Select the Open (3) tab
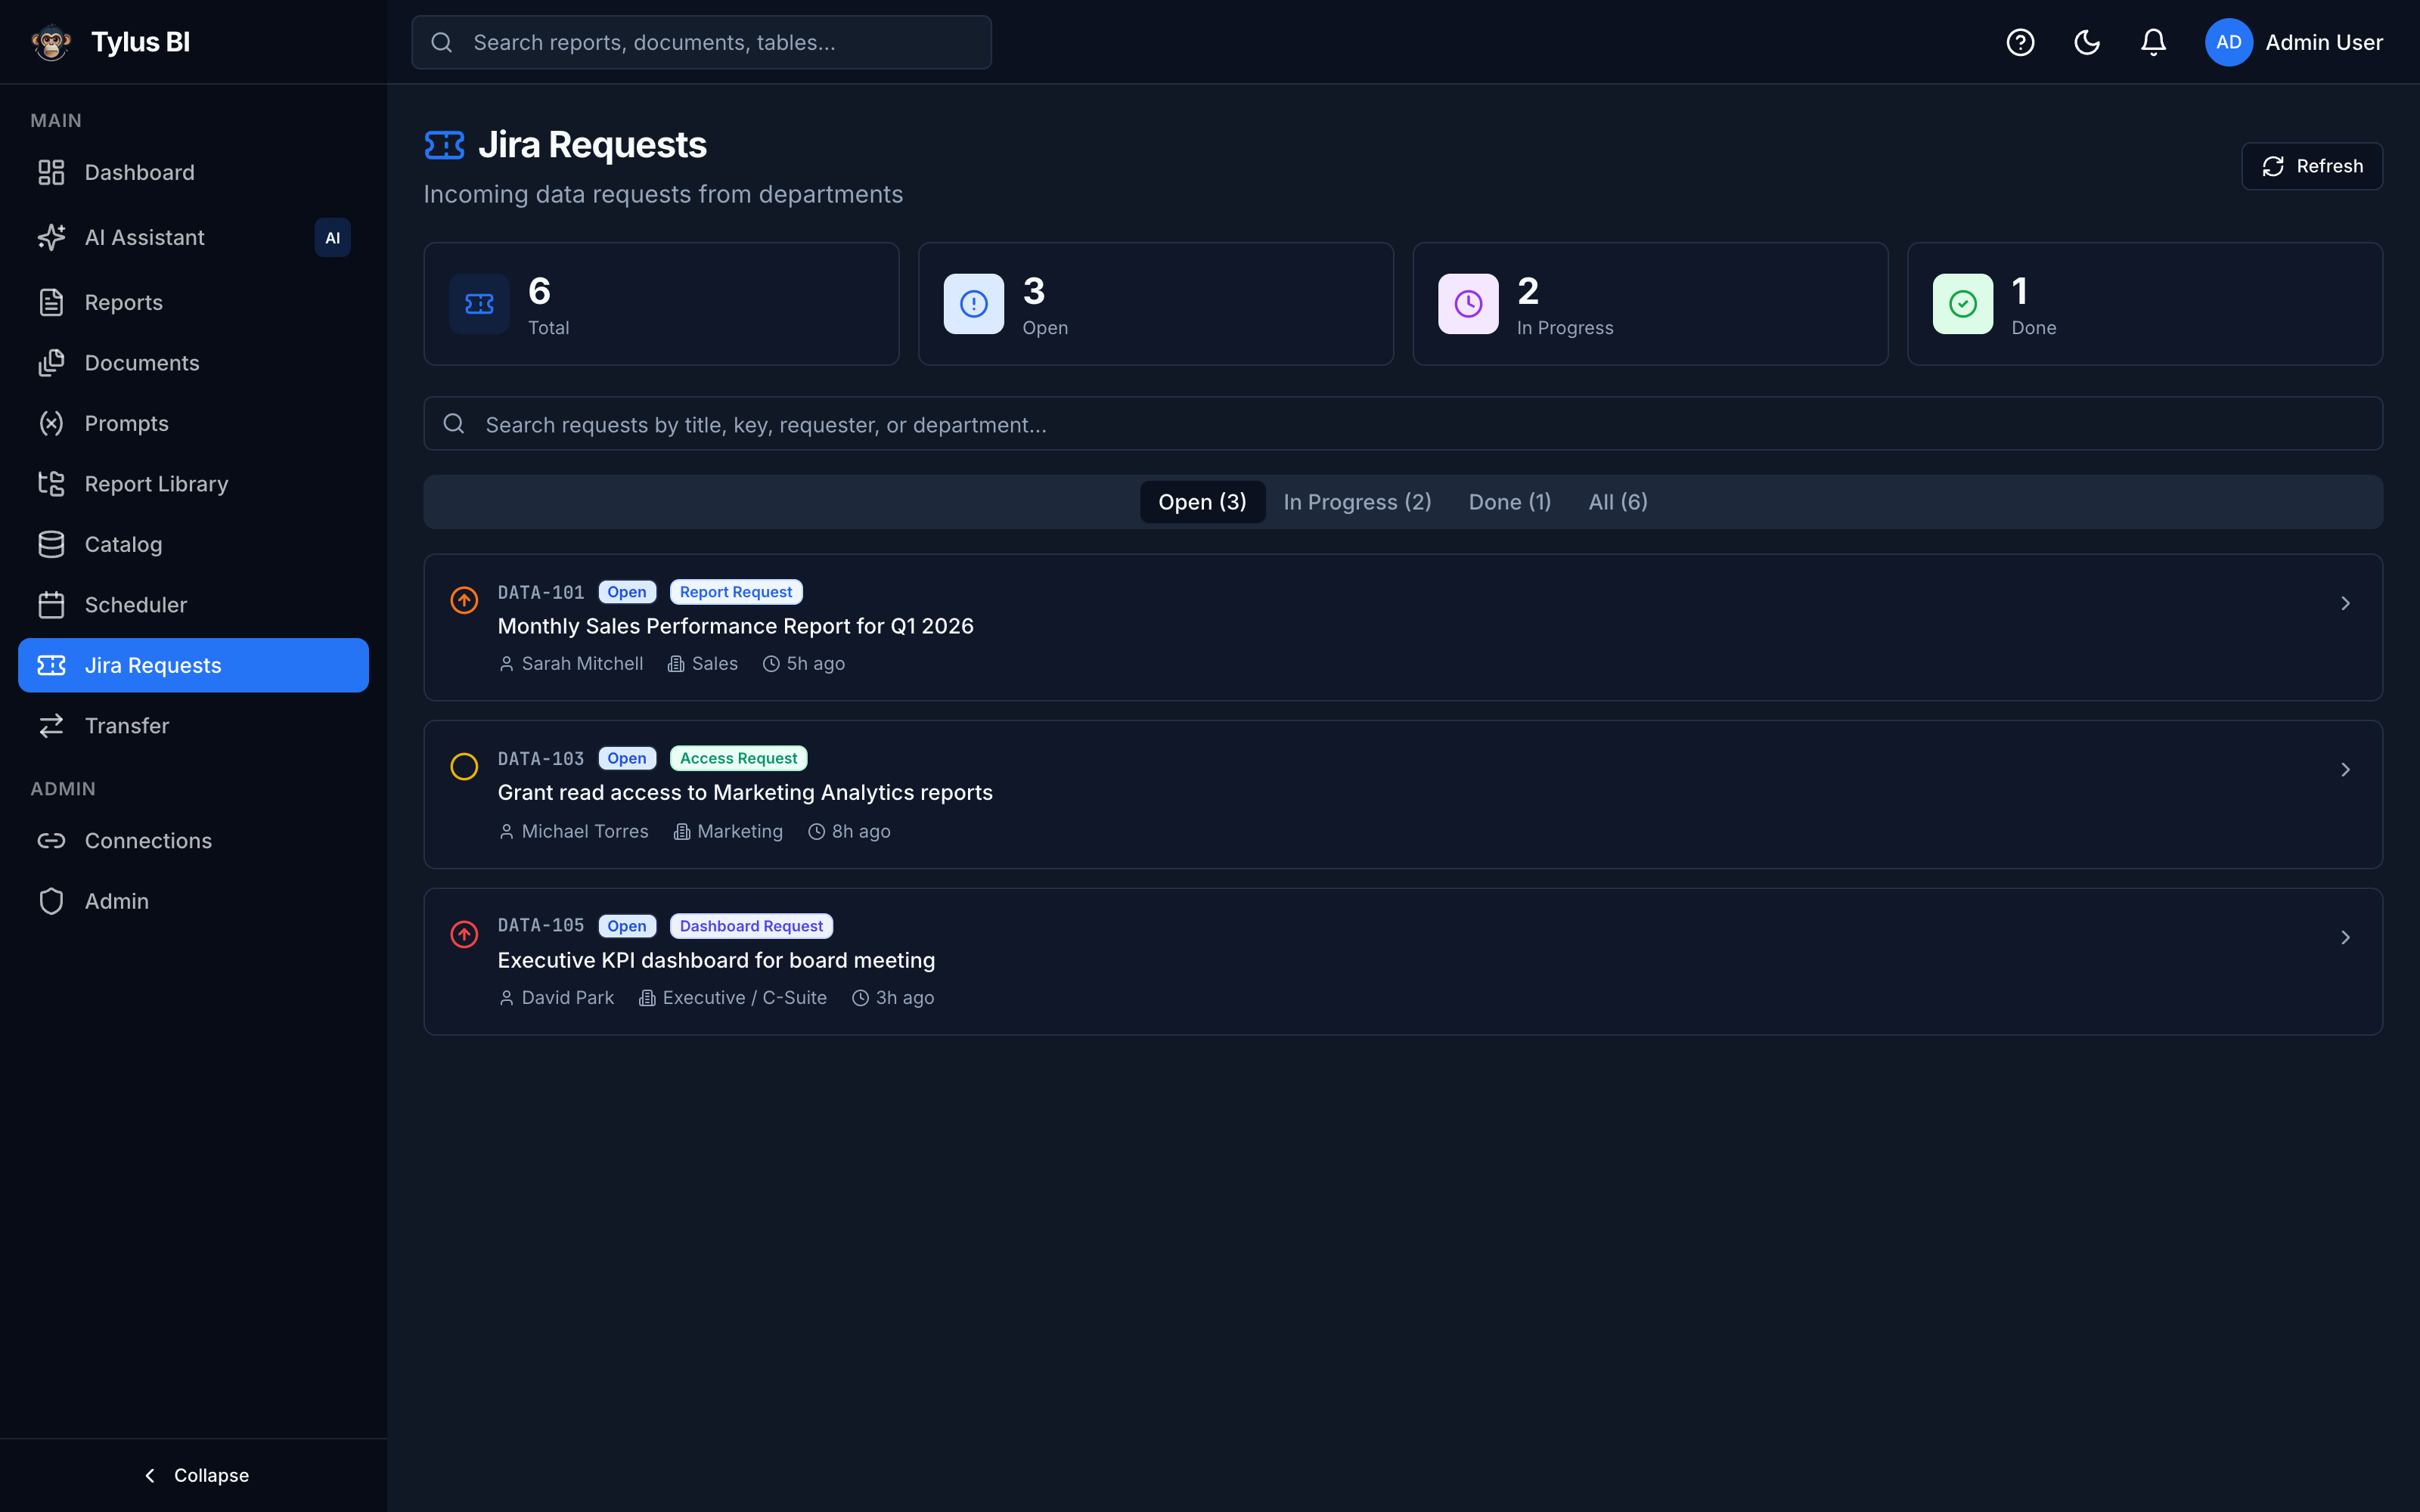Viewport: 2420px width, 1512px height. [x=1202, y=502]
